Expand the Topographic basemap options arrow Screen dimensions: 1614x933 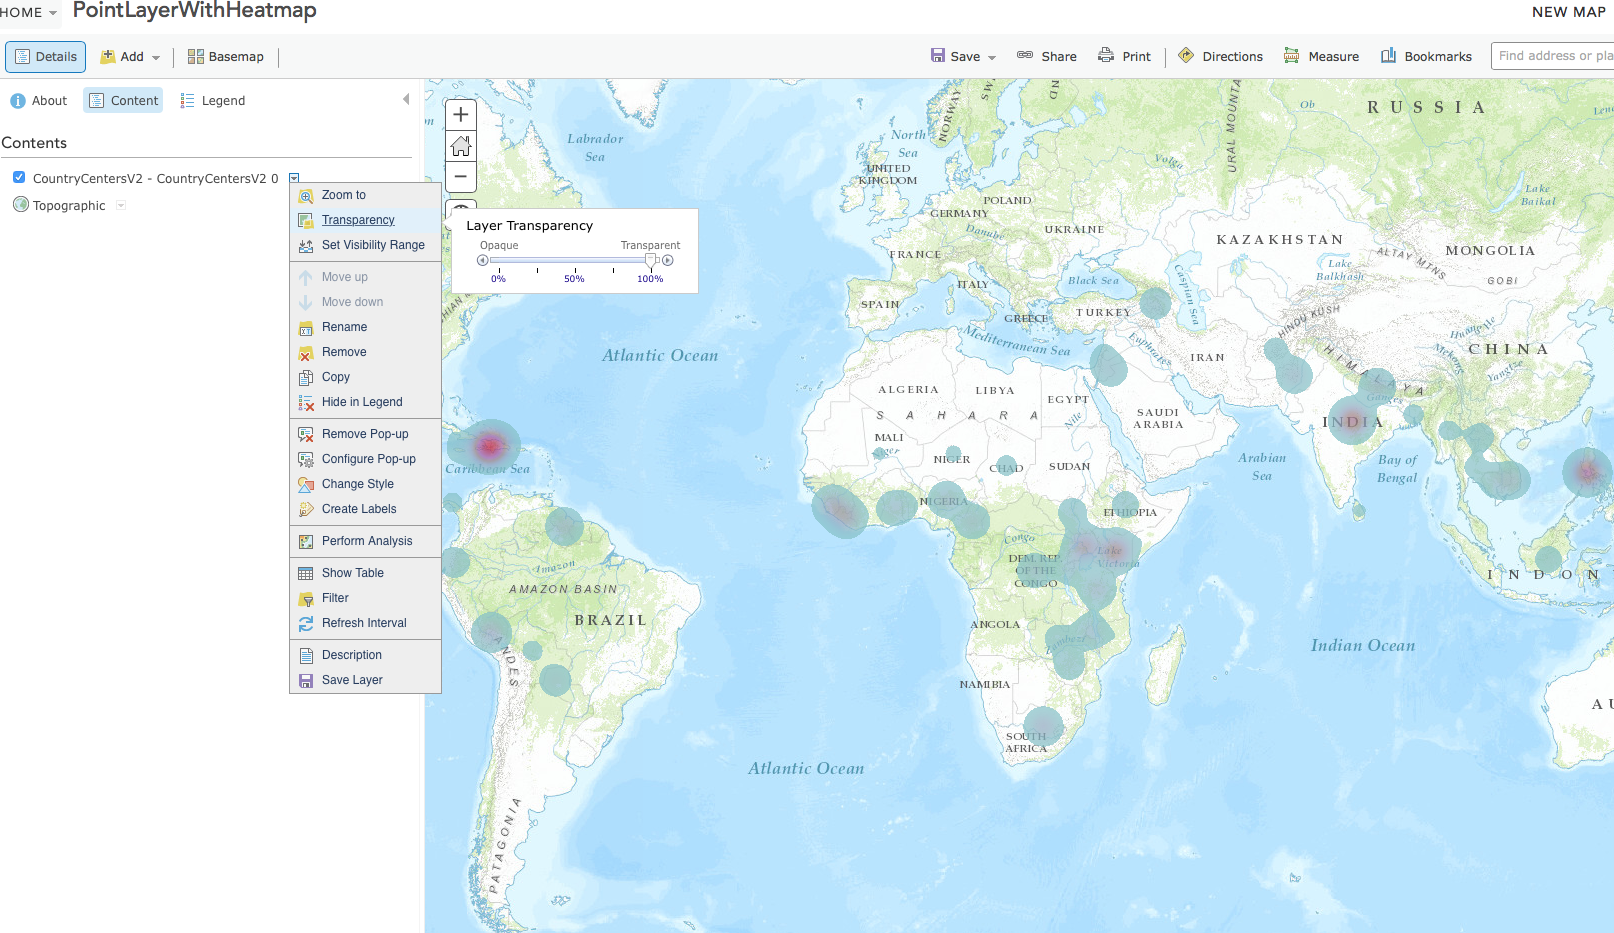pos(121,205)
